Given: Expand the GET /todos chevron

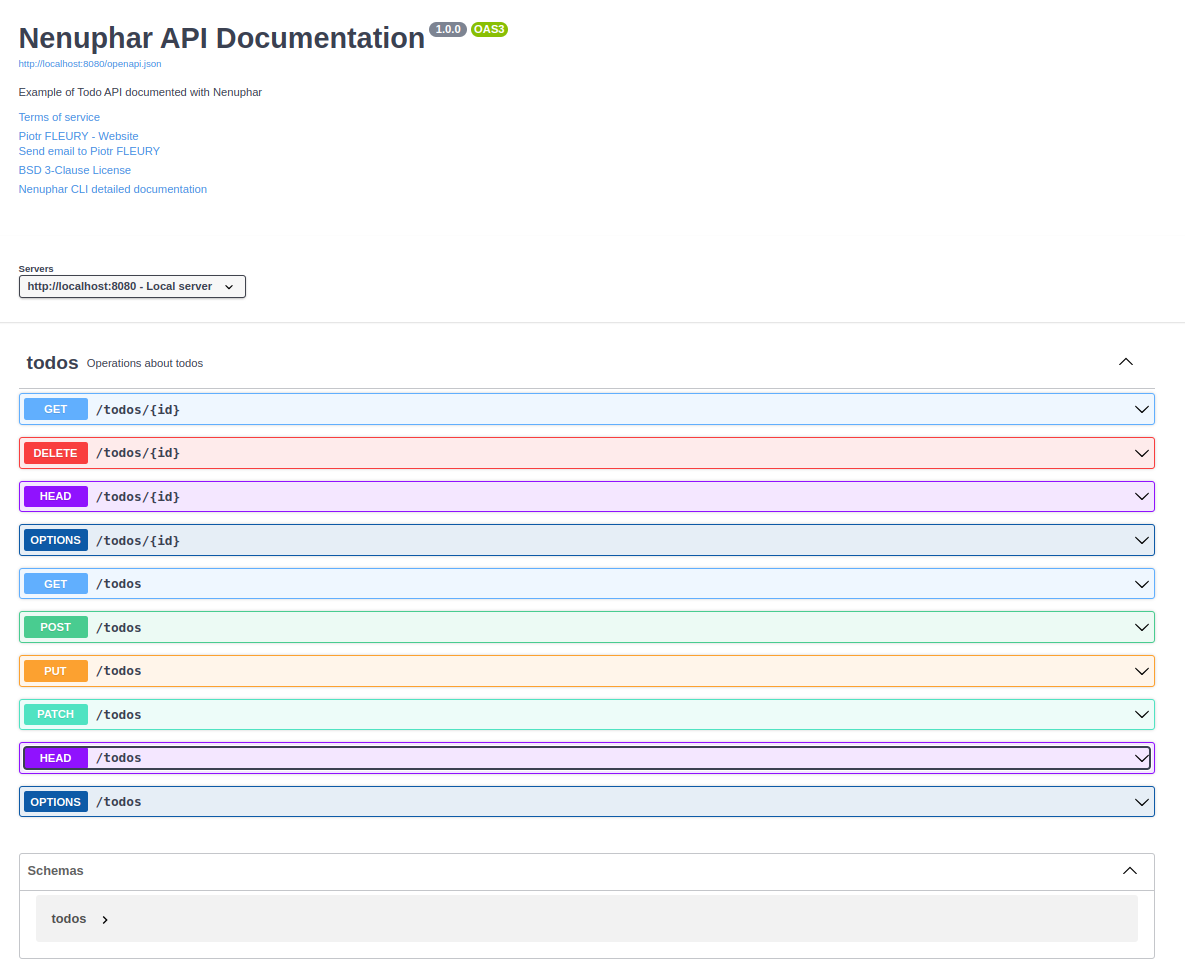Looking at the screenshot, I should tap(1141, 584).
